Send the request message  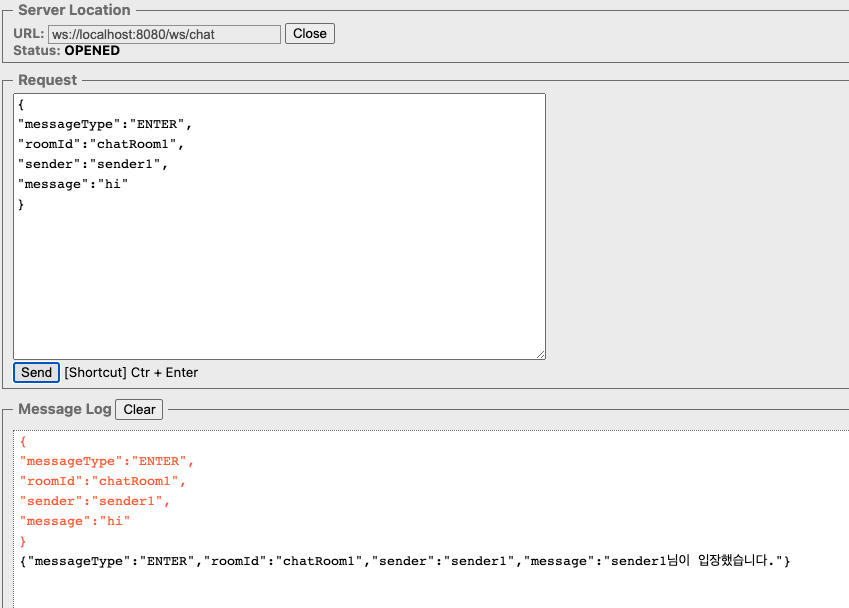pyautogui.click(x=36, y=372)
